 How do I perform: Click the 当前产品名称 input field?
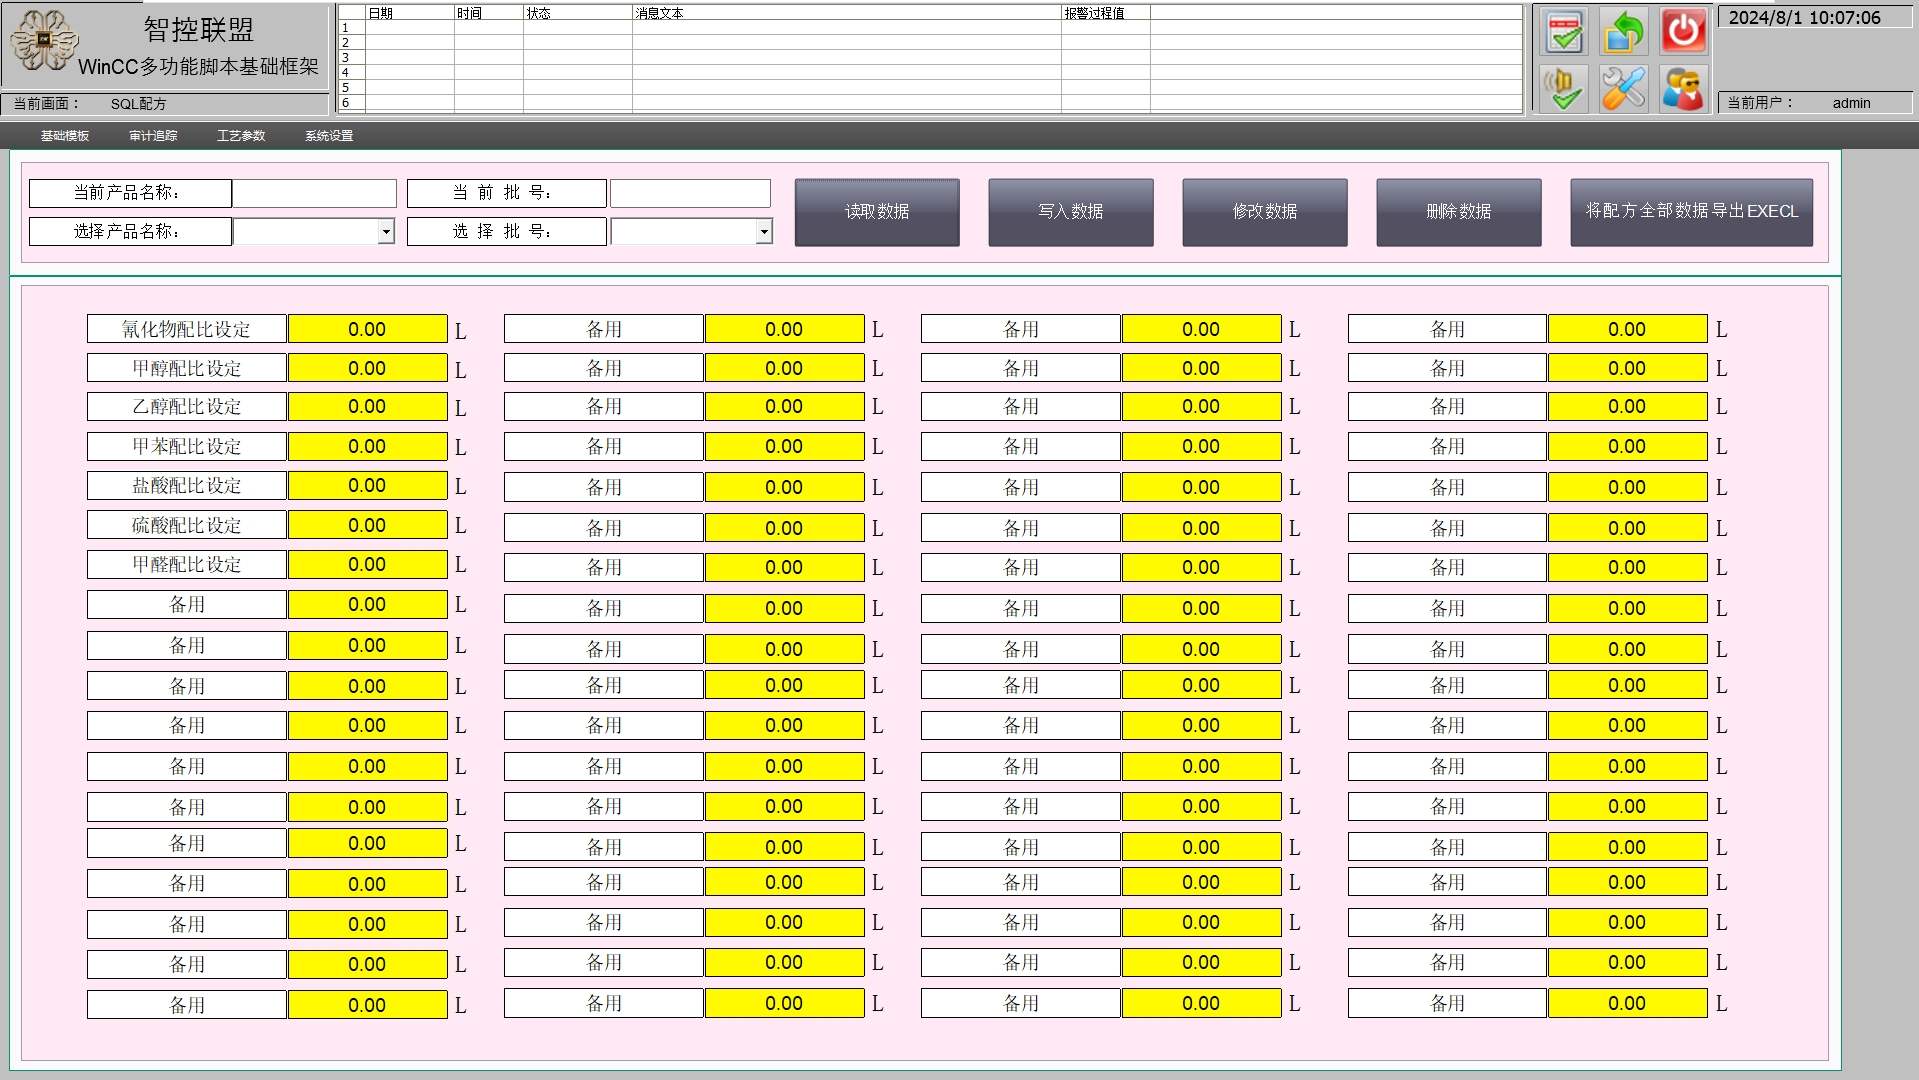coord(313,193)
